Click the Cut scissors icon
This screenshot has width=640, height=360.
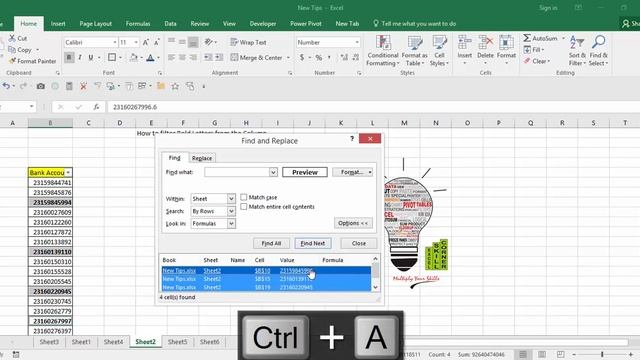click(x=13, y=38)
